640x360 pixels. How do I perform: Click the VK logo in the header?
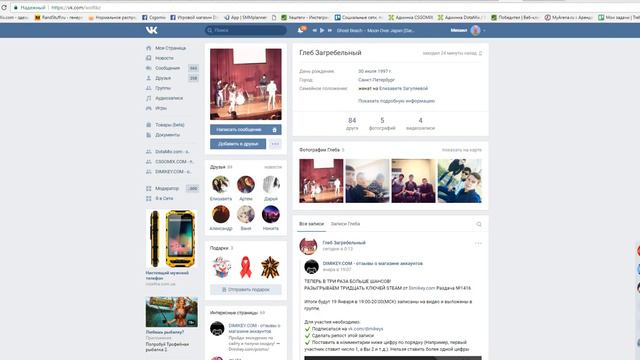(x=151, y=30)
